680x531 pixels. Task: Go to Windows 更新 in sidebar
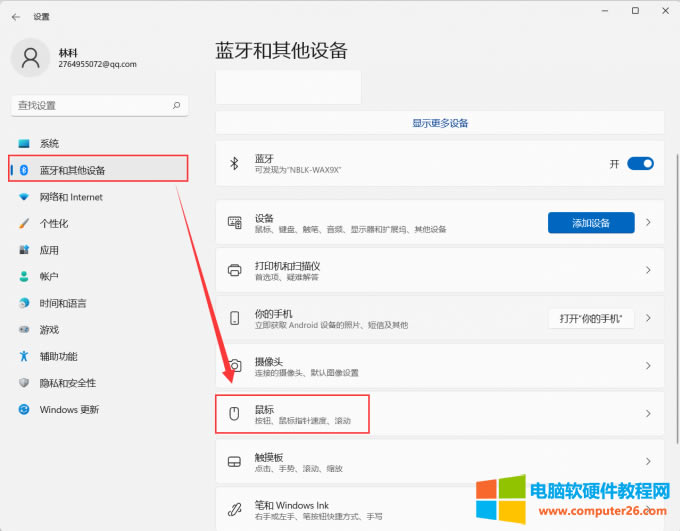[69, 410]
